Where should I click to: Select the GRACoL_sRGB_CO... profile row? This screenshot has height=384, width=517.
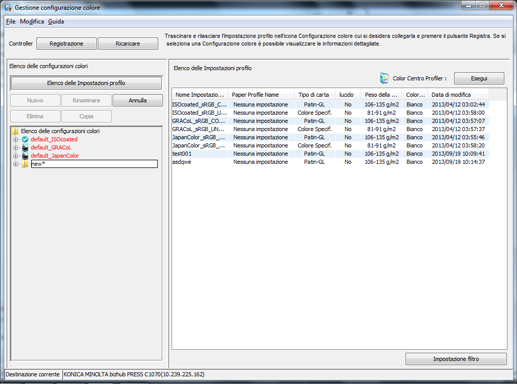(331, 121)
